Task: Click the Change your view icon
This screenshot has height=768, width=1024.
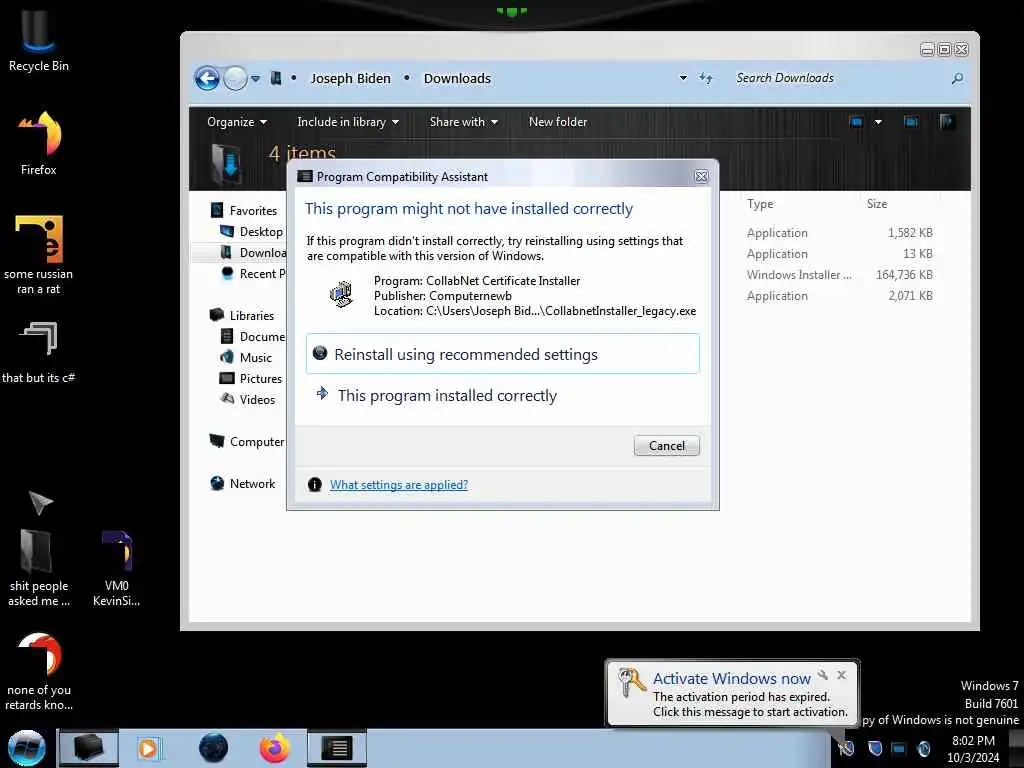Action: 856,122
